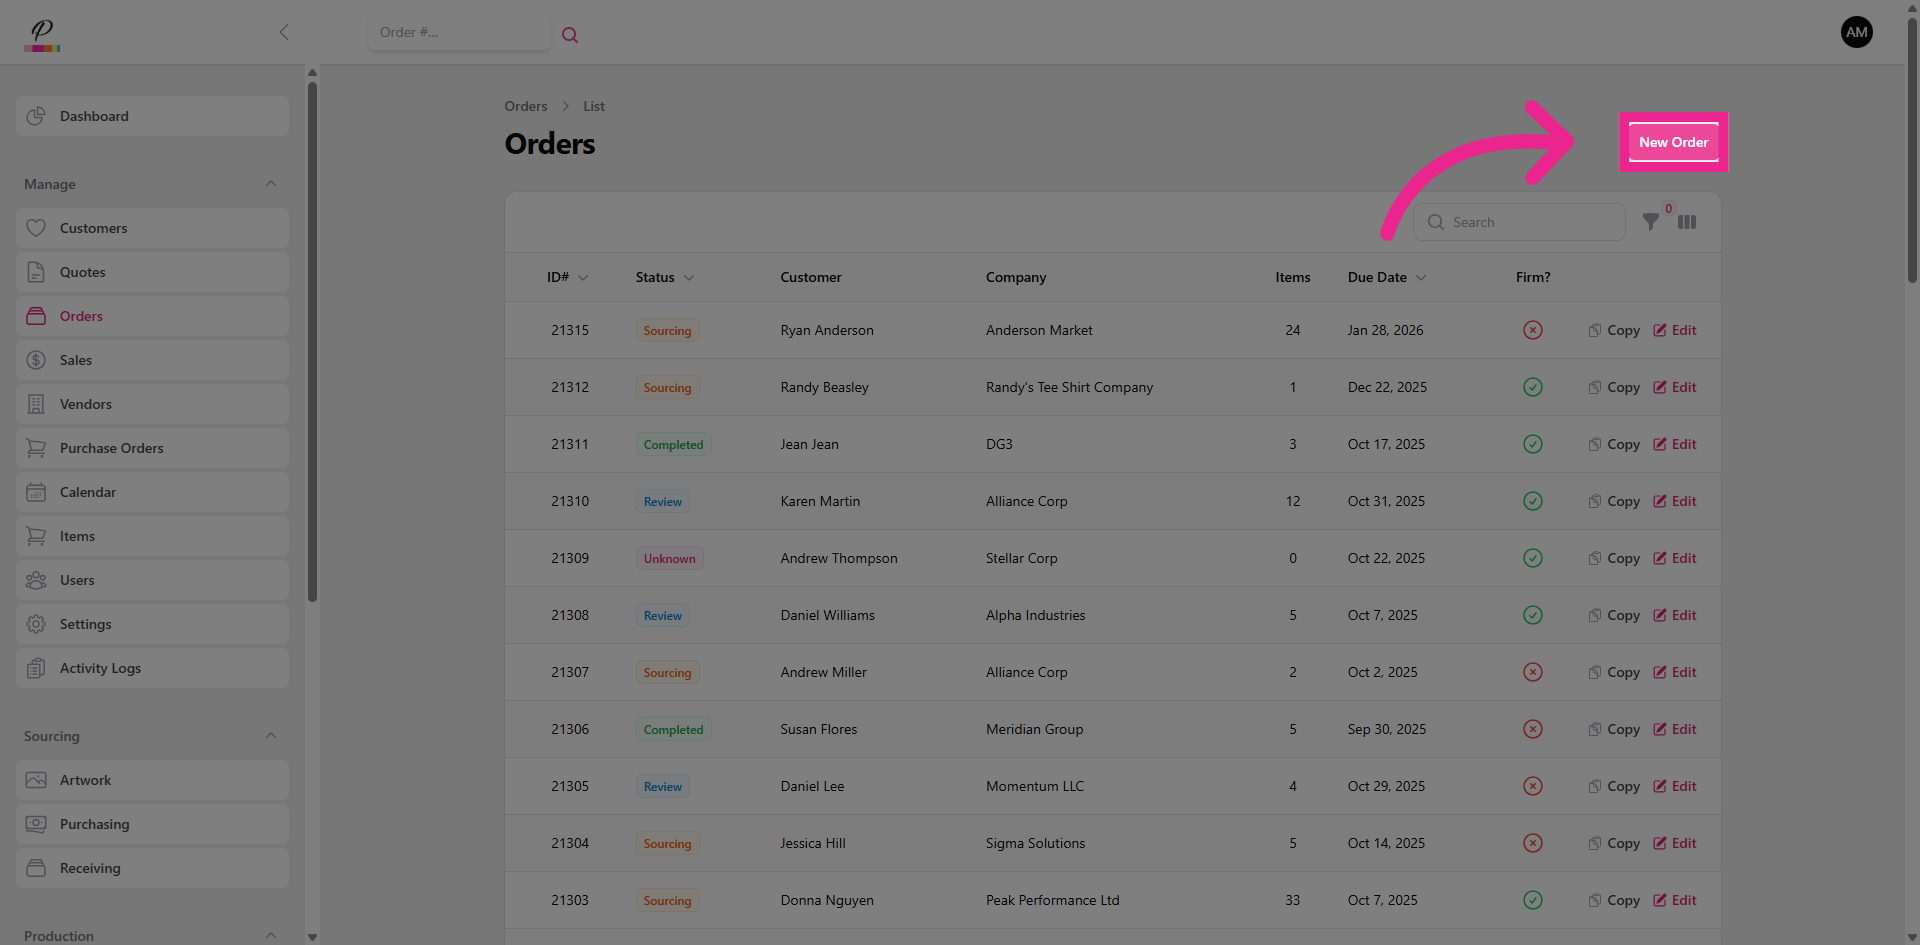
Task: Open Purchase Orders in the sidebar
Action: [x=111, y=448]
